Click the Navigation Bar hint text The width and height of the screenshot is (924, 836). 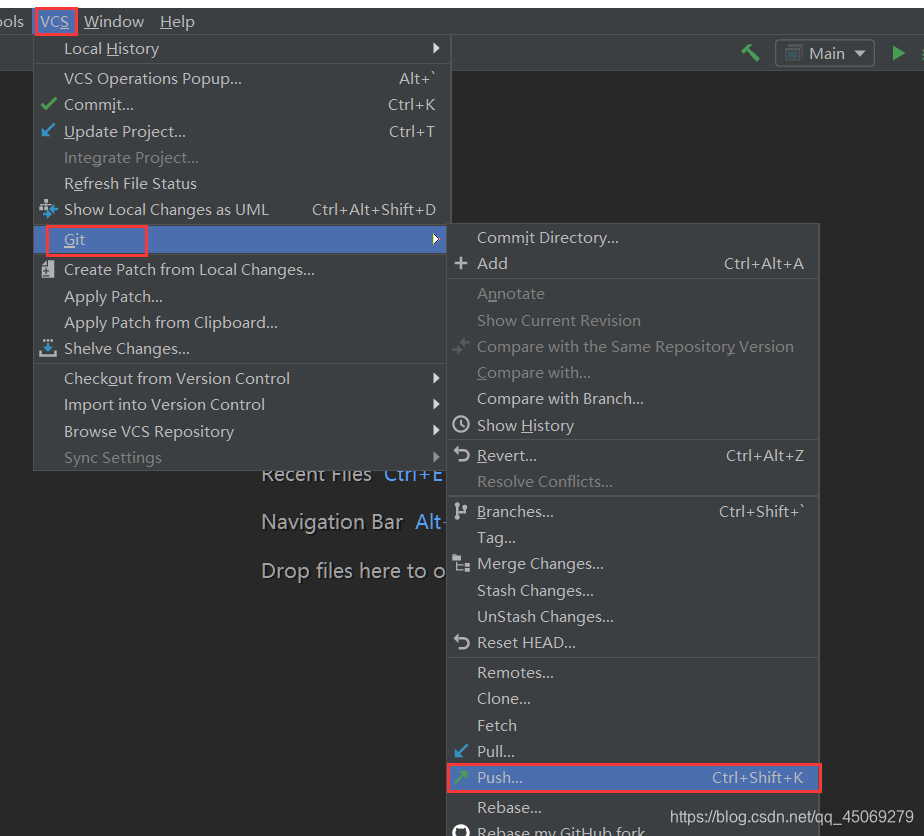tap(332, 522)
